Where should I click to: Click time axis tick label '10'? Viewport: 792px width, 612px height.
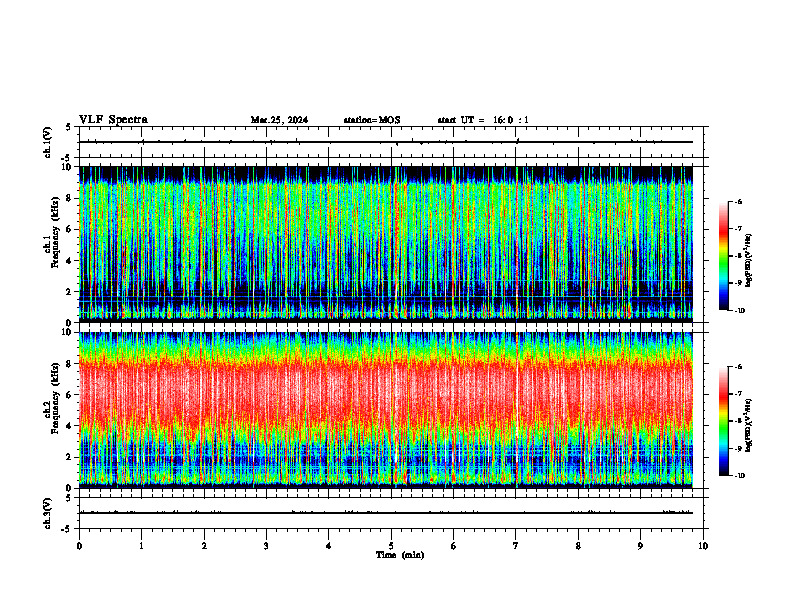[x=703, y=546]
